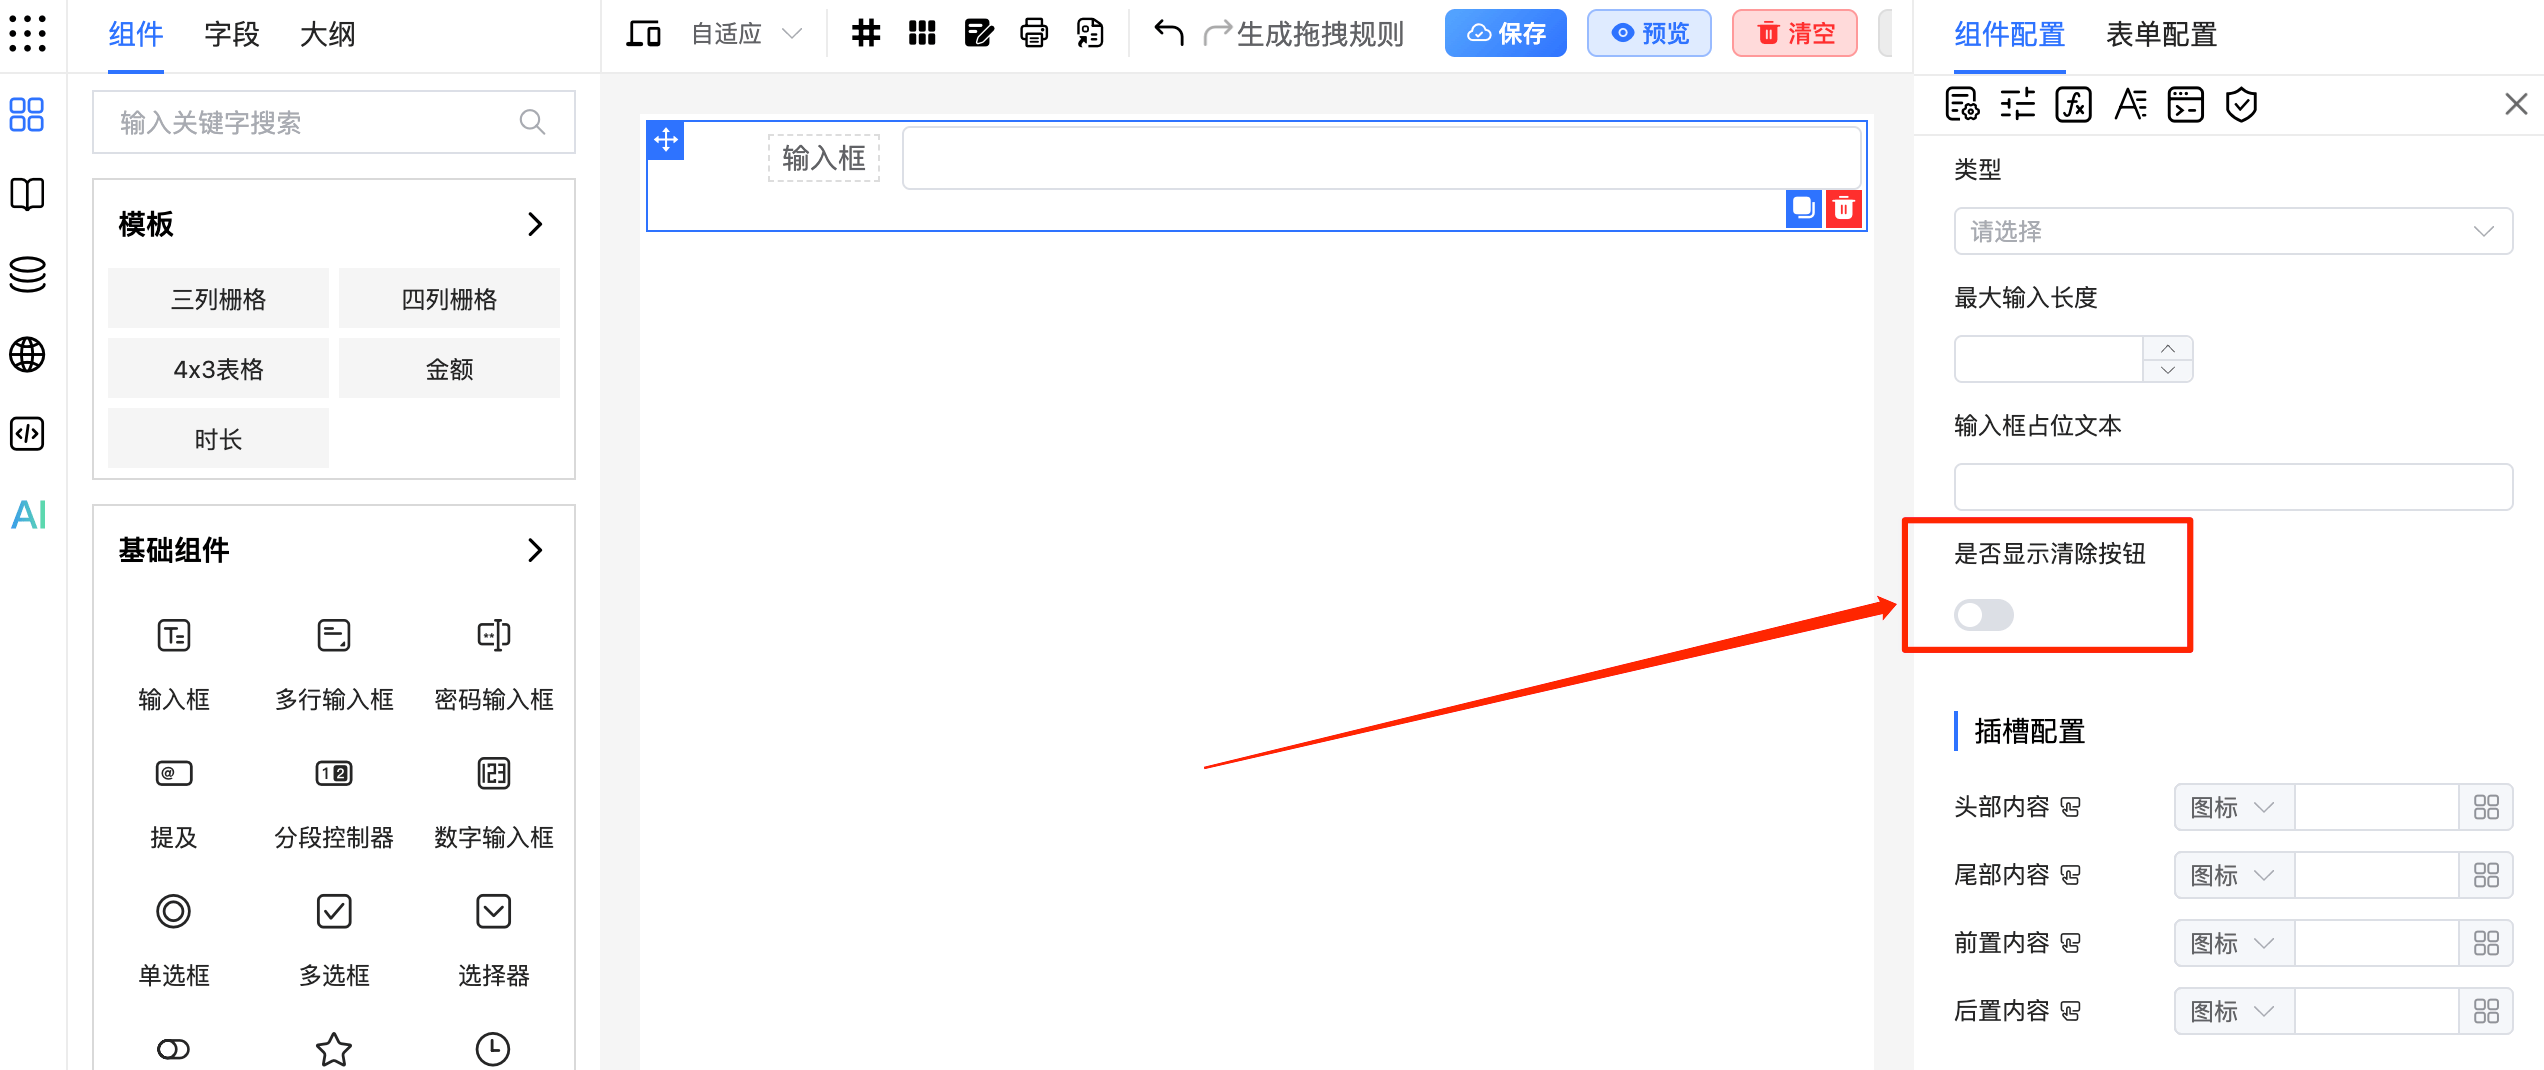Click the AI assistant sidebar icon
This screenshot has height=1070, width=2544.
[28, 515]
